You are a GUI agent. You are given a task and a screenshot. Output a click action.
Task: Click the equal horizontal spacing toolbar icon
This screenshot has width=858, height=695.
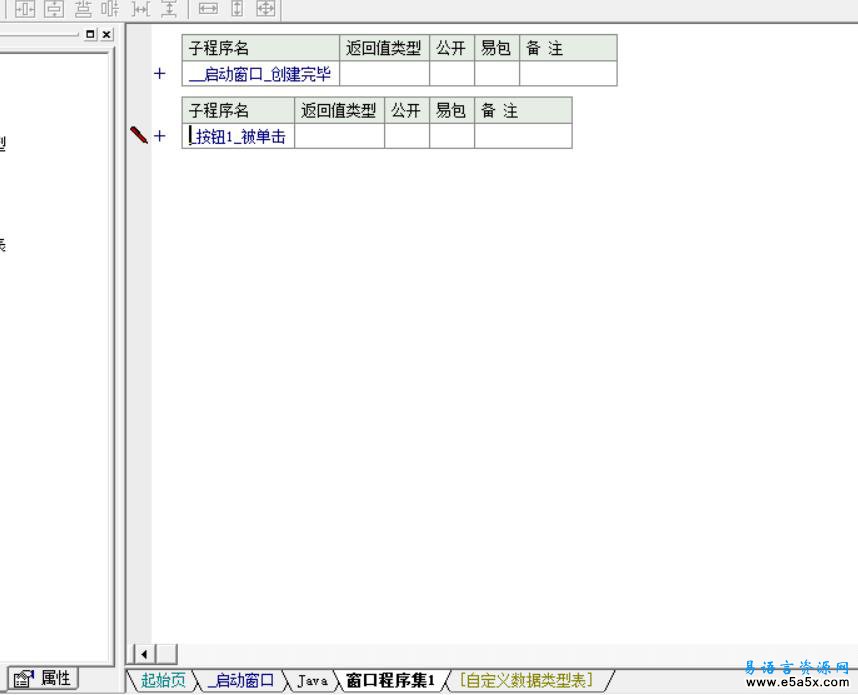coord(141,9)
